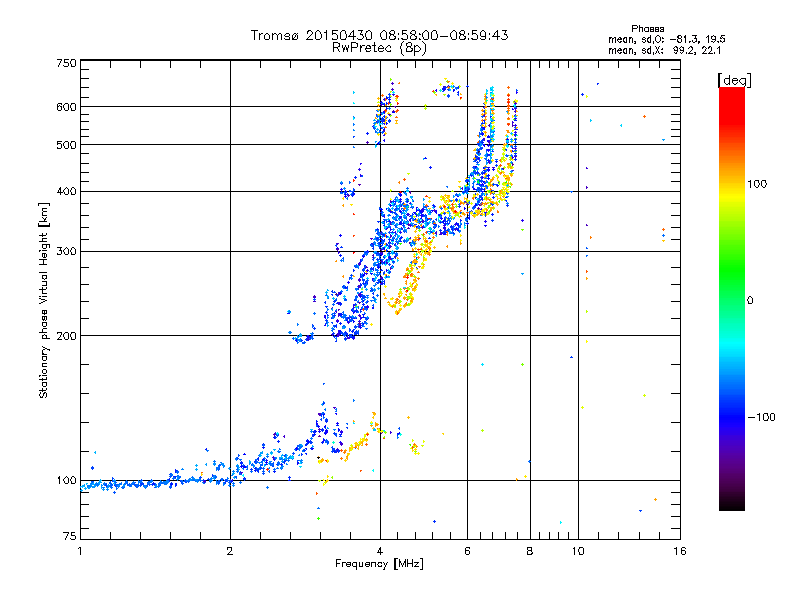Pick the black bottom of the phase colorbar
Viewport: 800px width, 600px height.
tap(732, 504)
